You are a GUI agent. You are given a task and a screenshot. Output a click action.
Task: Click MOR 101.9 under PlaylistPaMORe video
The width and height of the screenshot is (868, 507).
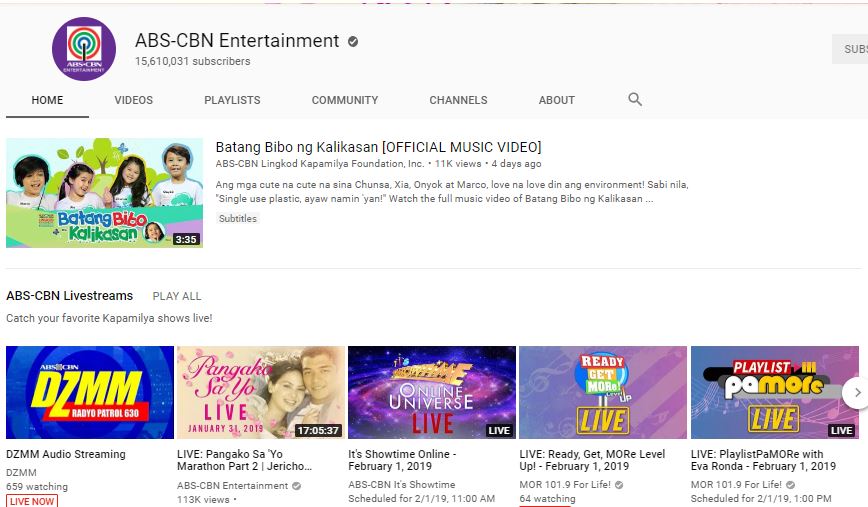point(737,485)
